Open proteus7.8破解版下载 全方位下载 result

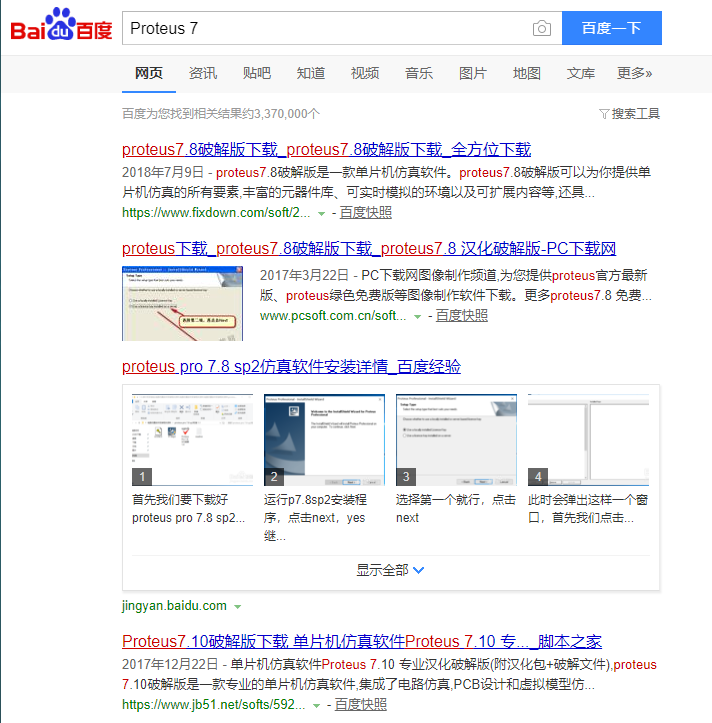(326, 149)
